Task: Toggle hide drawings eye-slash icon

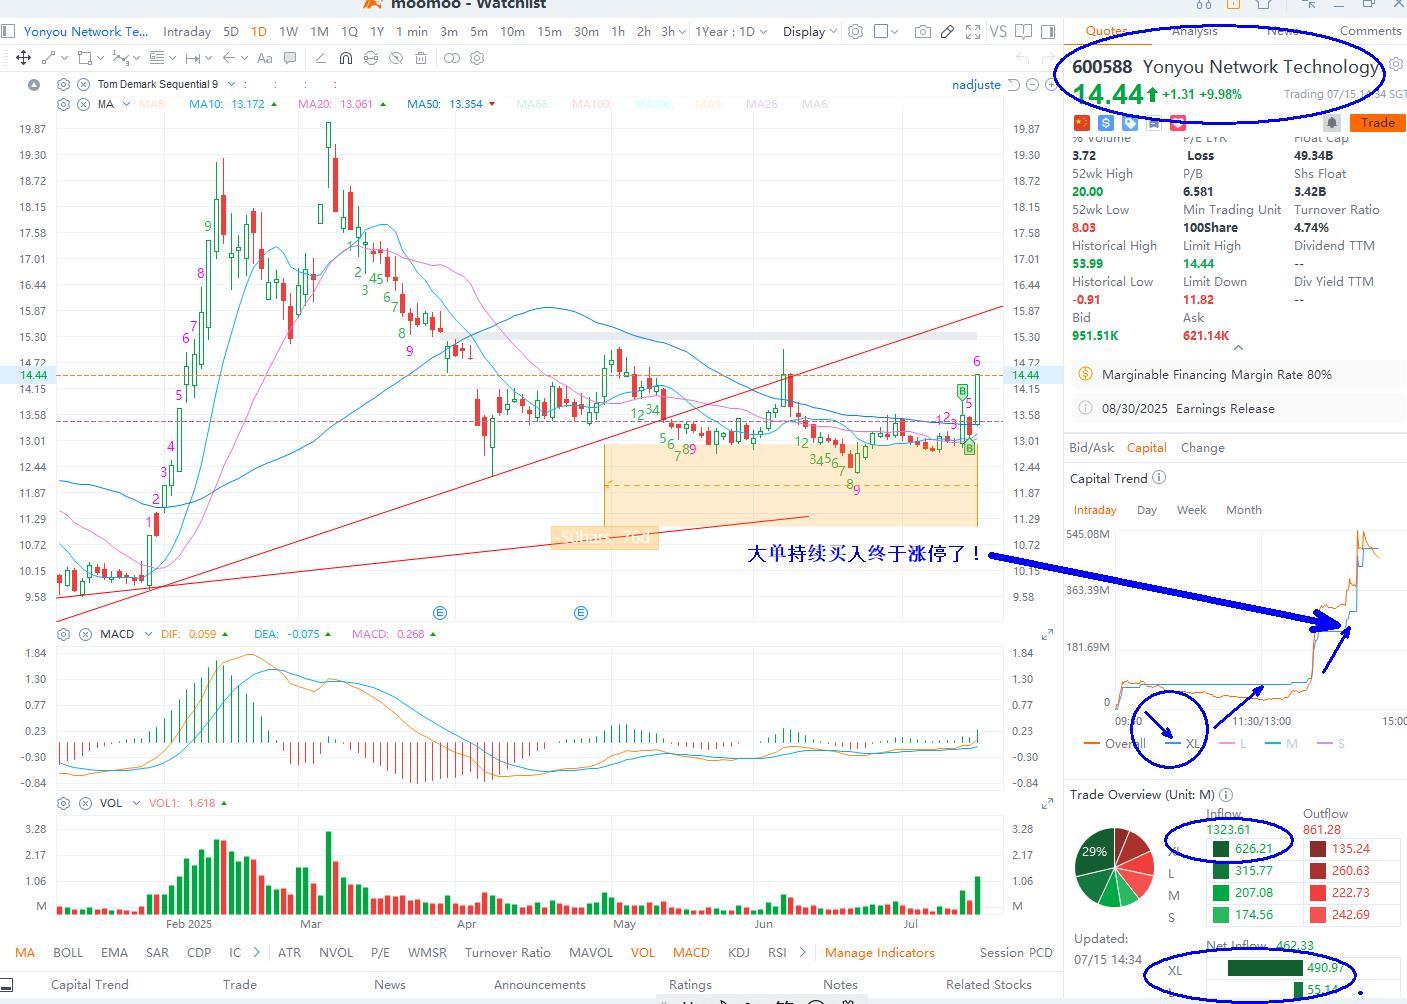Action: 396,58
